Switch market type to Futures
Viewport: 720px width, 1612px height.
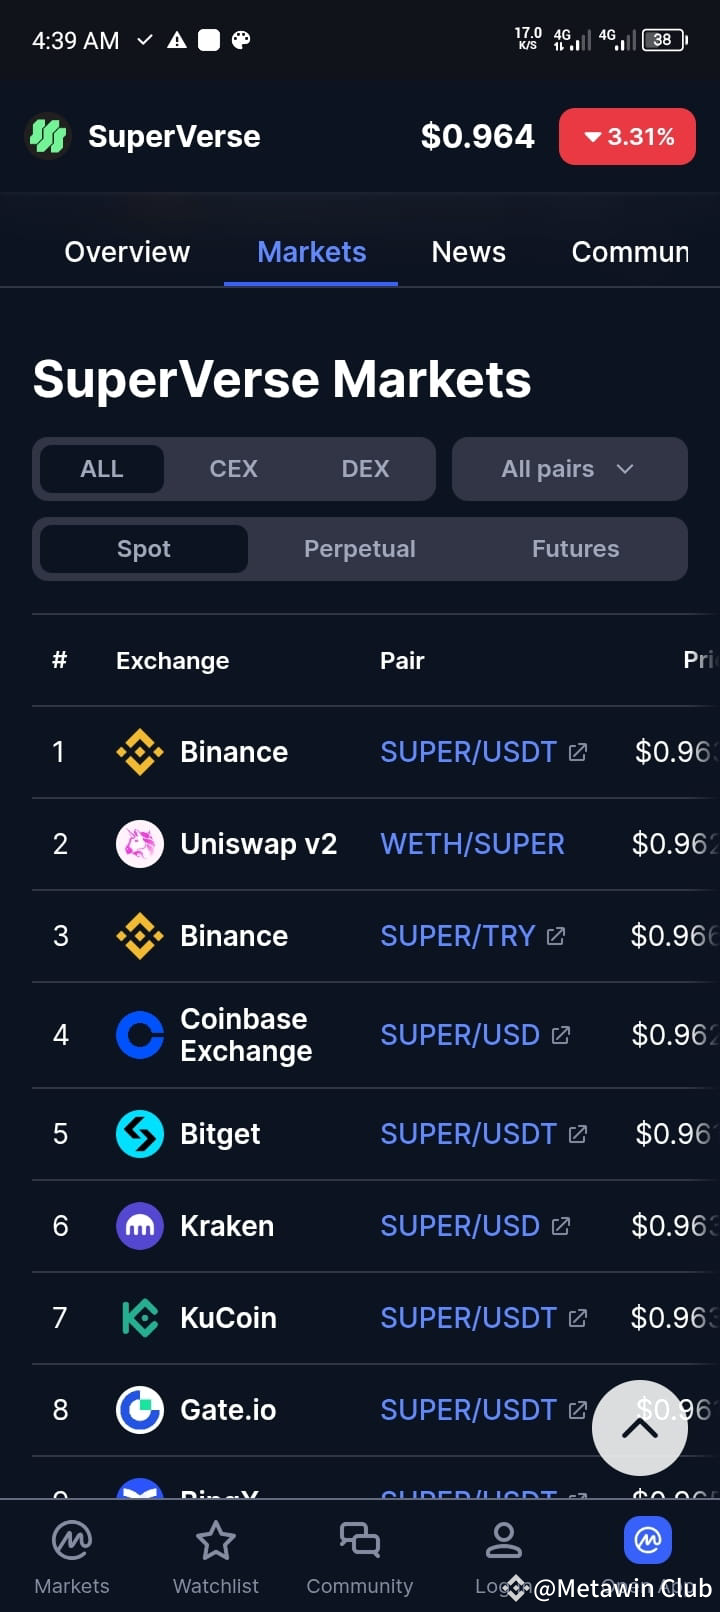576,549
